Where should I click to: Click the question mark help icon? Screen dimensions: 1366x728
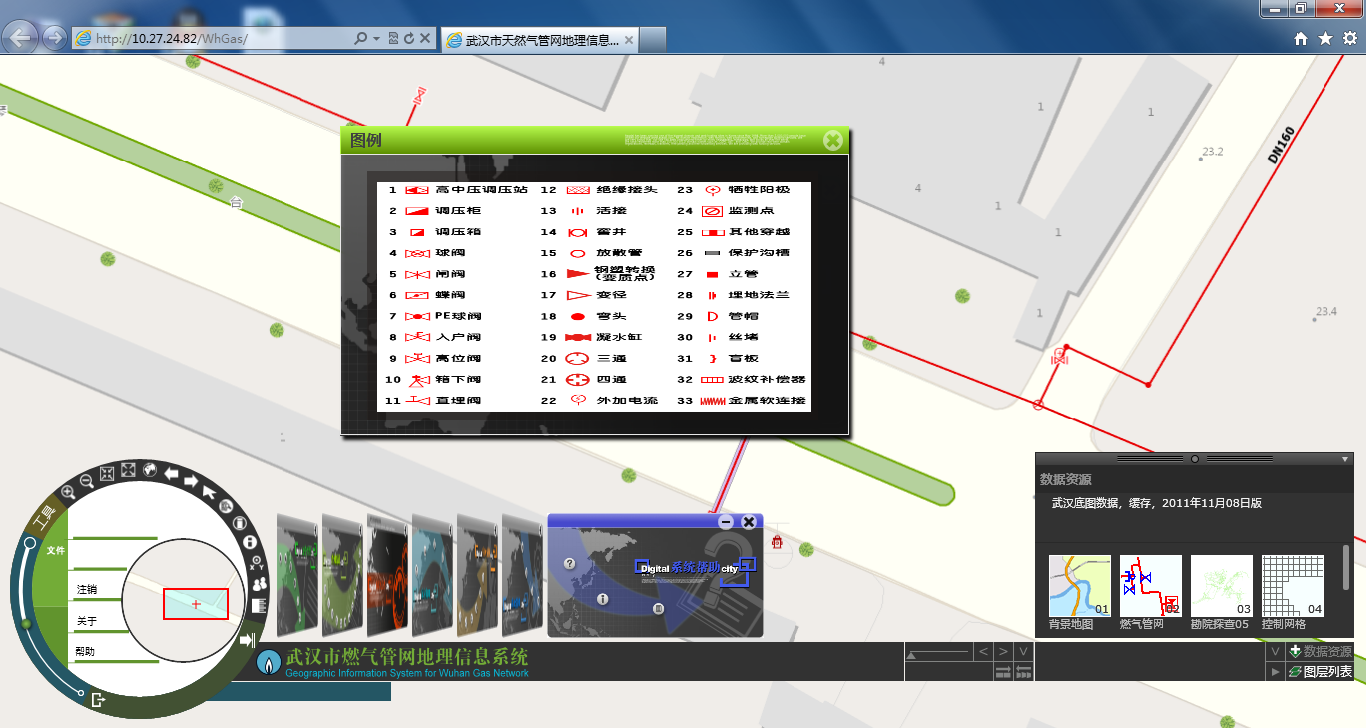[x=570, y=563]
